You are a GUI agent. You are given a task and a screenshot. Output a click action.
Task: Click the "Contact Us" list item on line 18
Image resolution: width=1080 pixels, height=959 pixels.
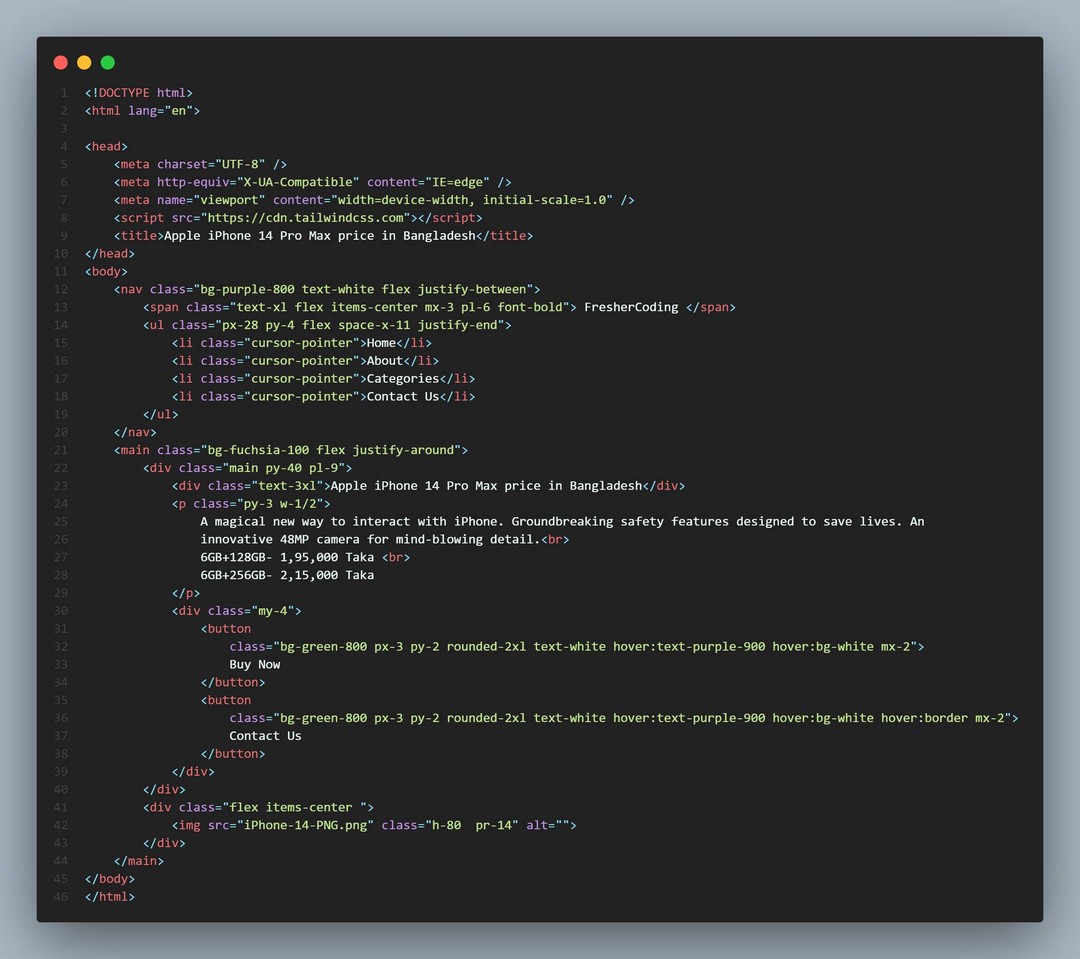tap(402, 397)
